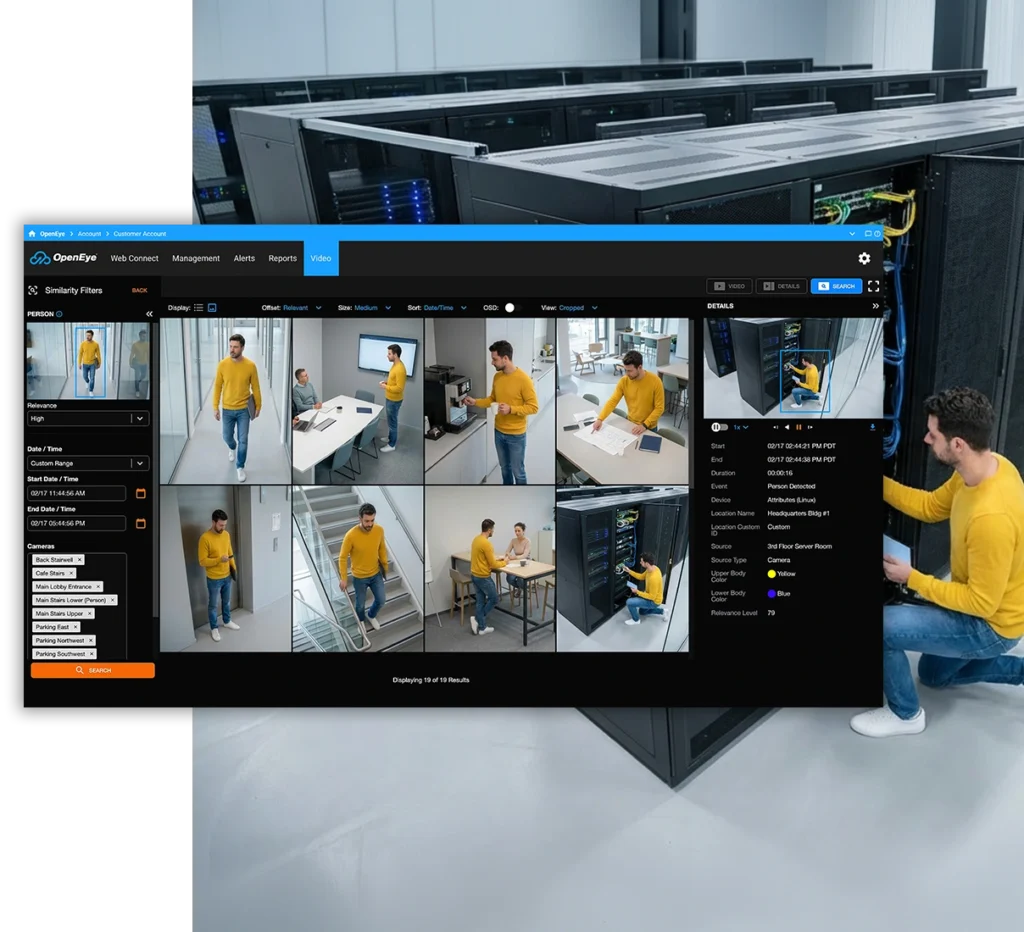
Task: Pause the video in the Details player
Action: coord(798,427)
